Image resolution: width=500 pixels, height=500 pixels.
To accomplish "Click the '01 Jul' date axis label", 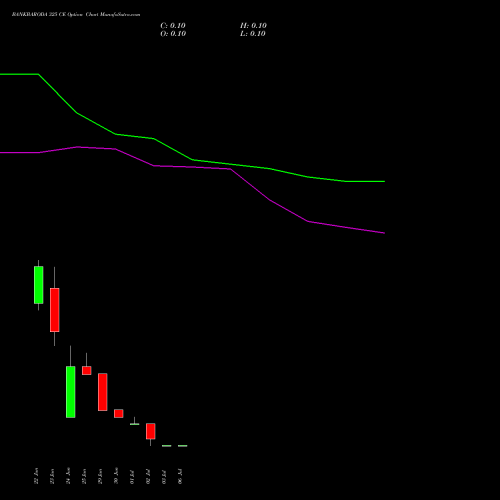I will pos(132,477).
